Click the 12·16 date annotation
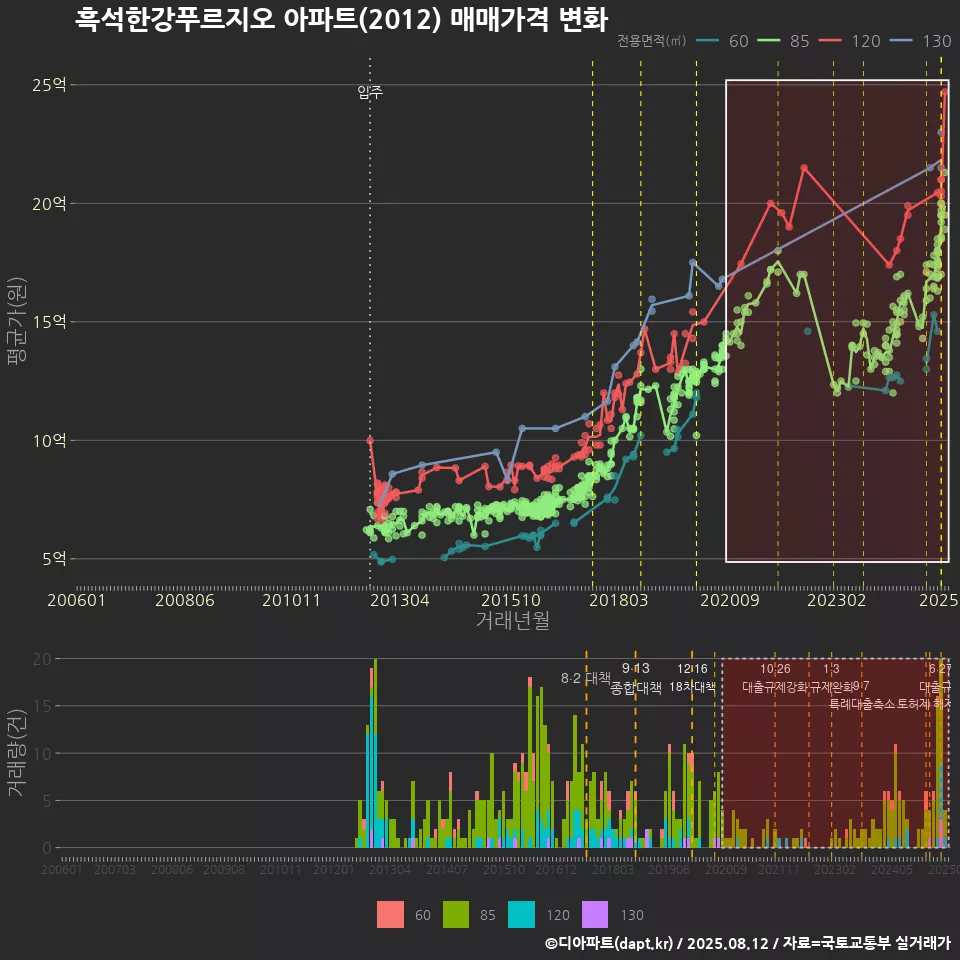The height and width of the screenshot is (960, 960). pyautogui.click(x=692, y=669)
